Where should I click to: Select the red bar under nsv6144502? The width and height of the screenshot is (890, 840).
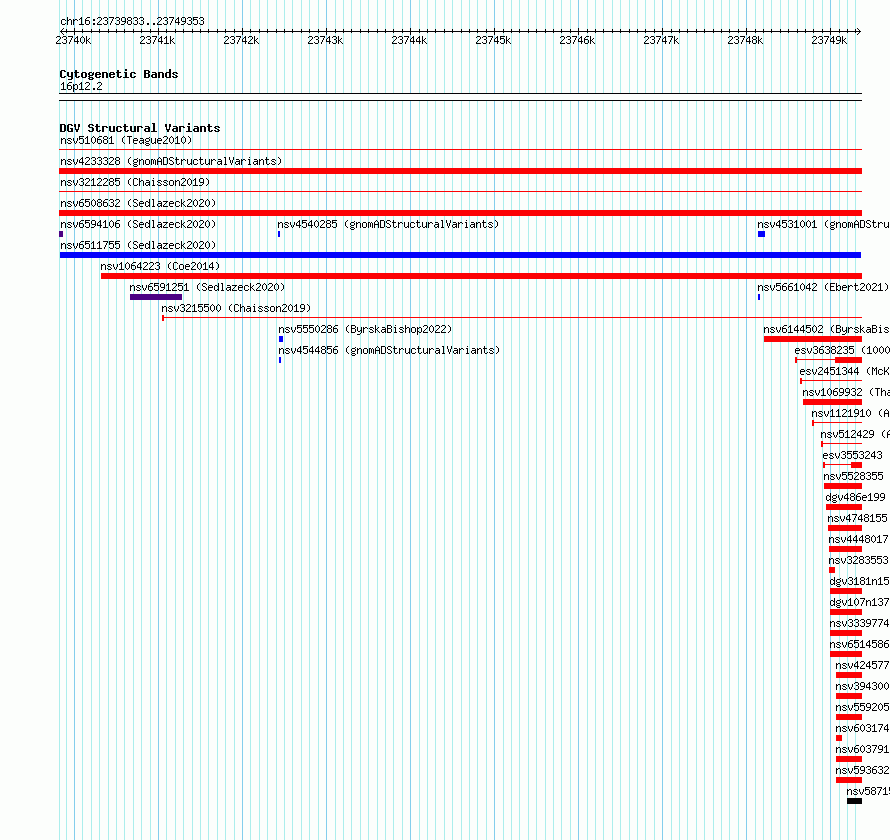tap(813, 339)
